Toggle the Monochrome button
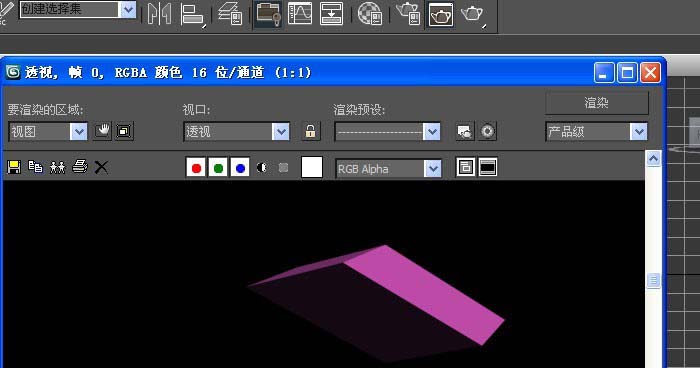The height and width of the screenshot is (368, 700). (283, 167)
